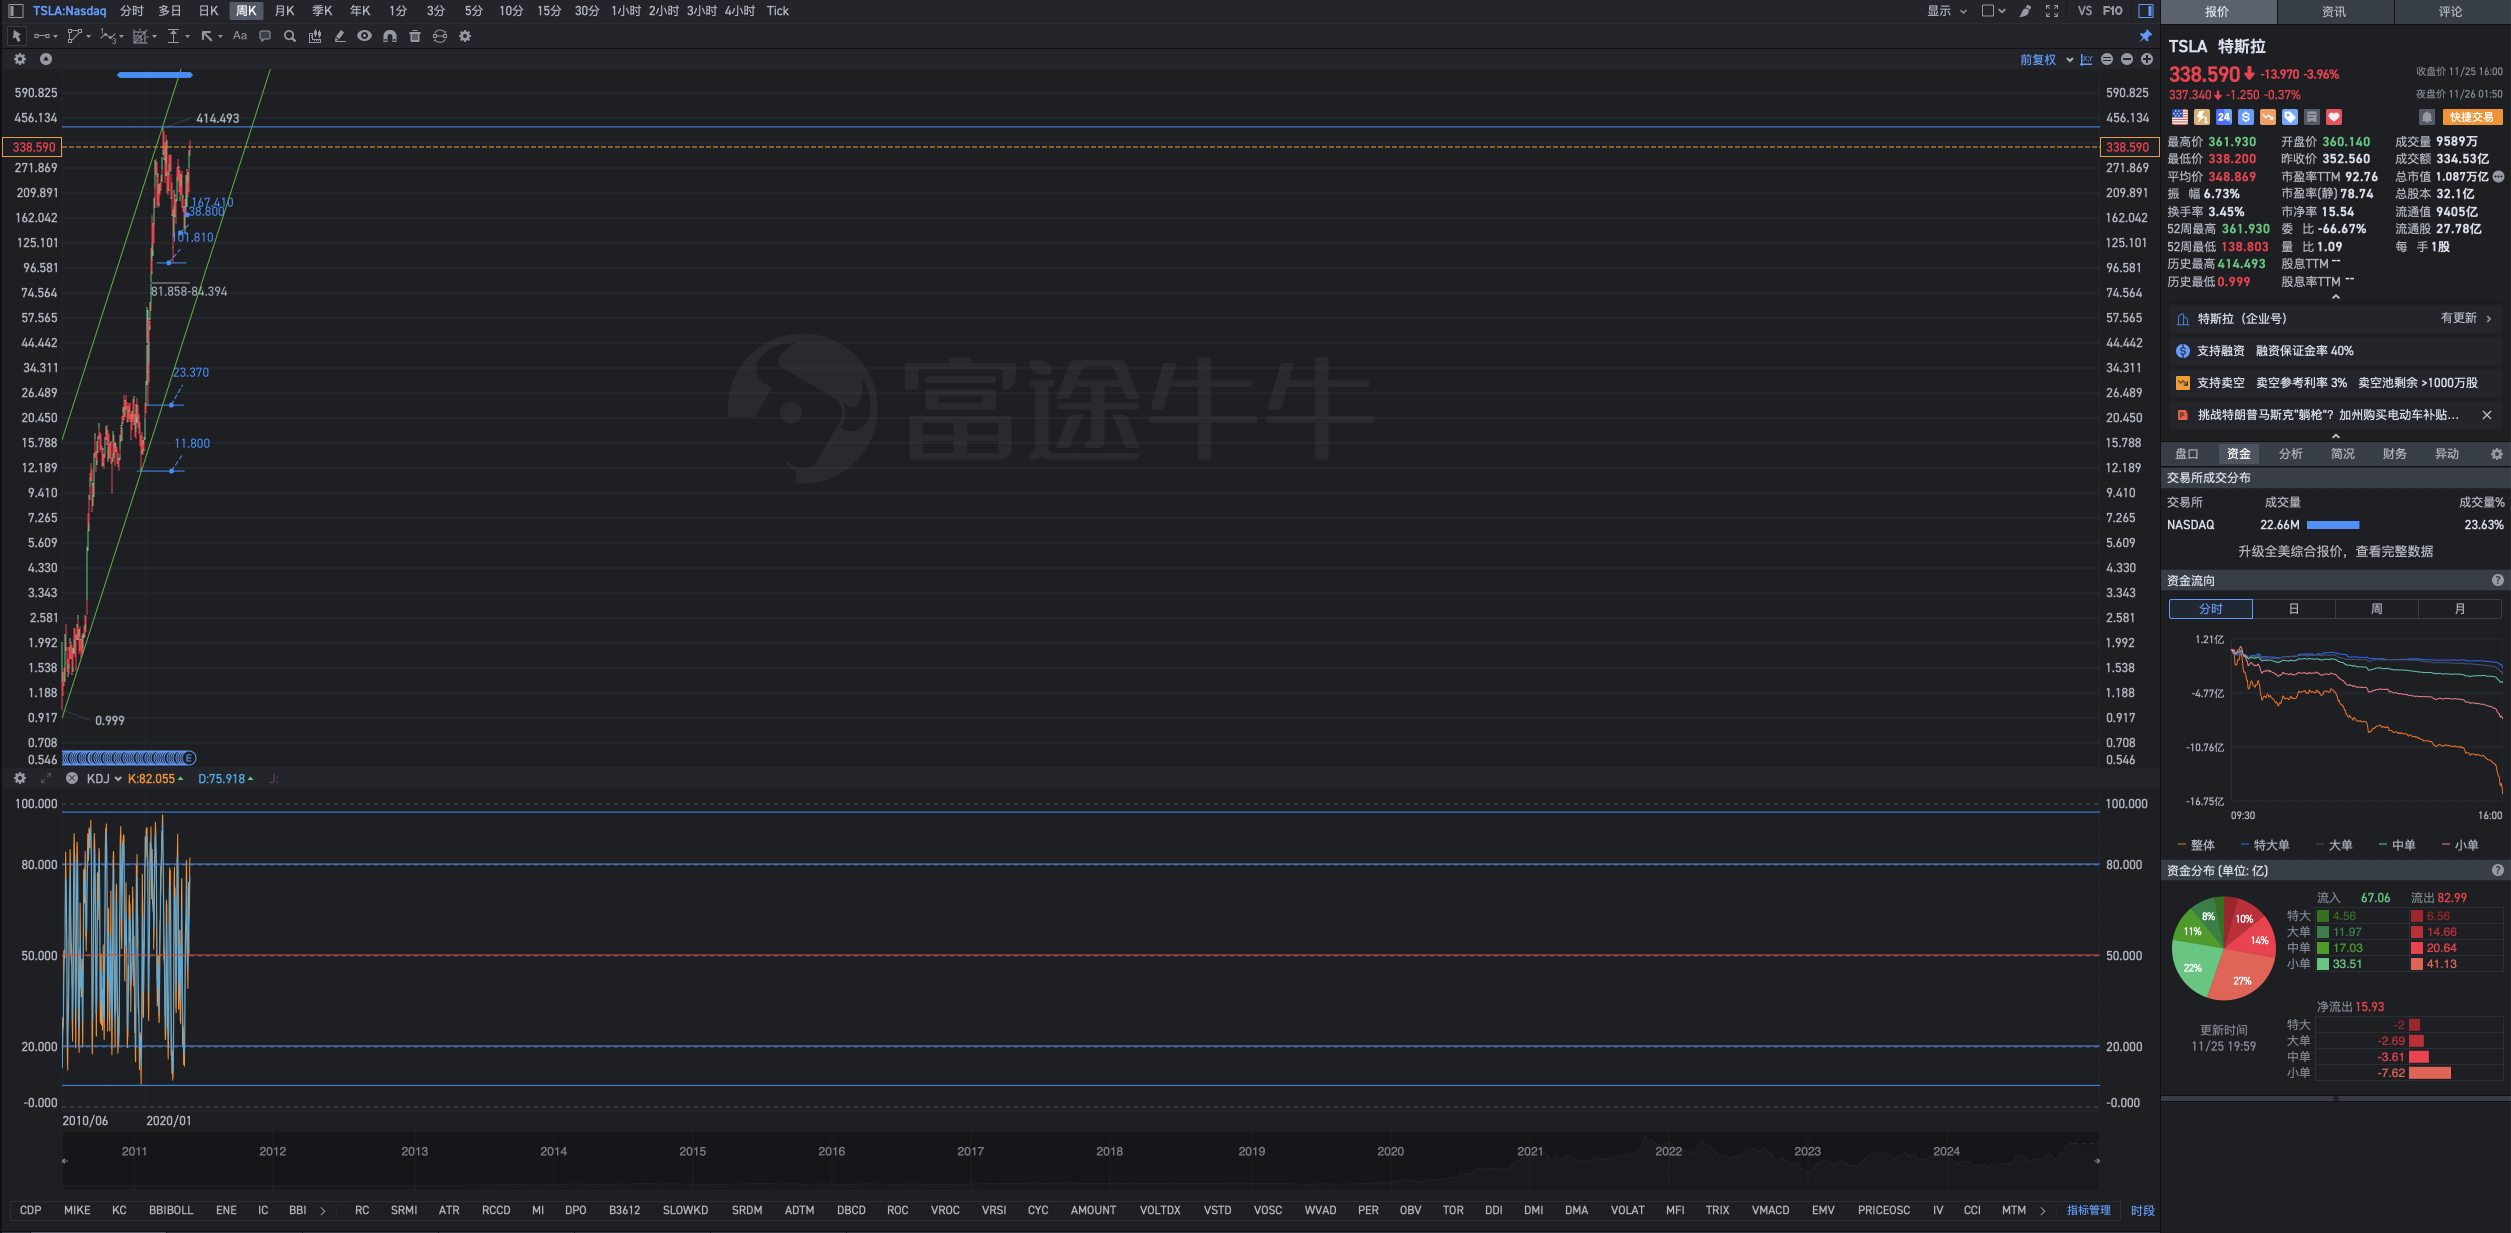
Task: Add a comment bubble annotation
Action: [x=265, y=36]
